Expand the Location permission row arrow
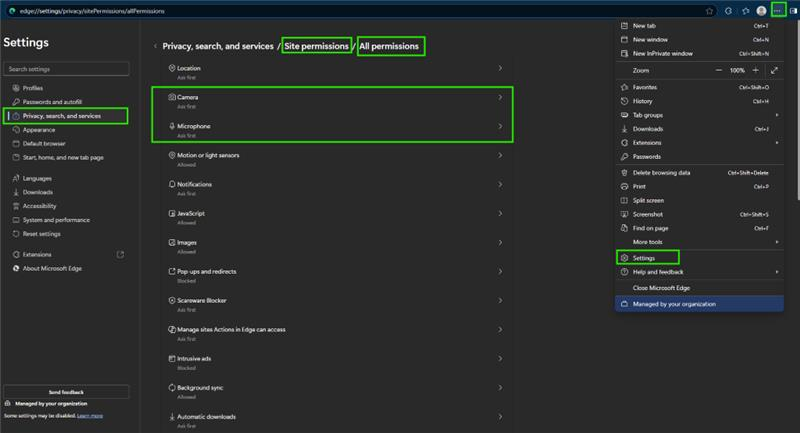Viewport: 800px width, 433px height. [x=500, y=68]
